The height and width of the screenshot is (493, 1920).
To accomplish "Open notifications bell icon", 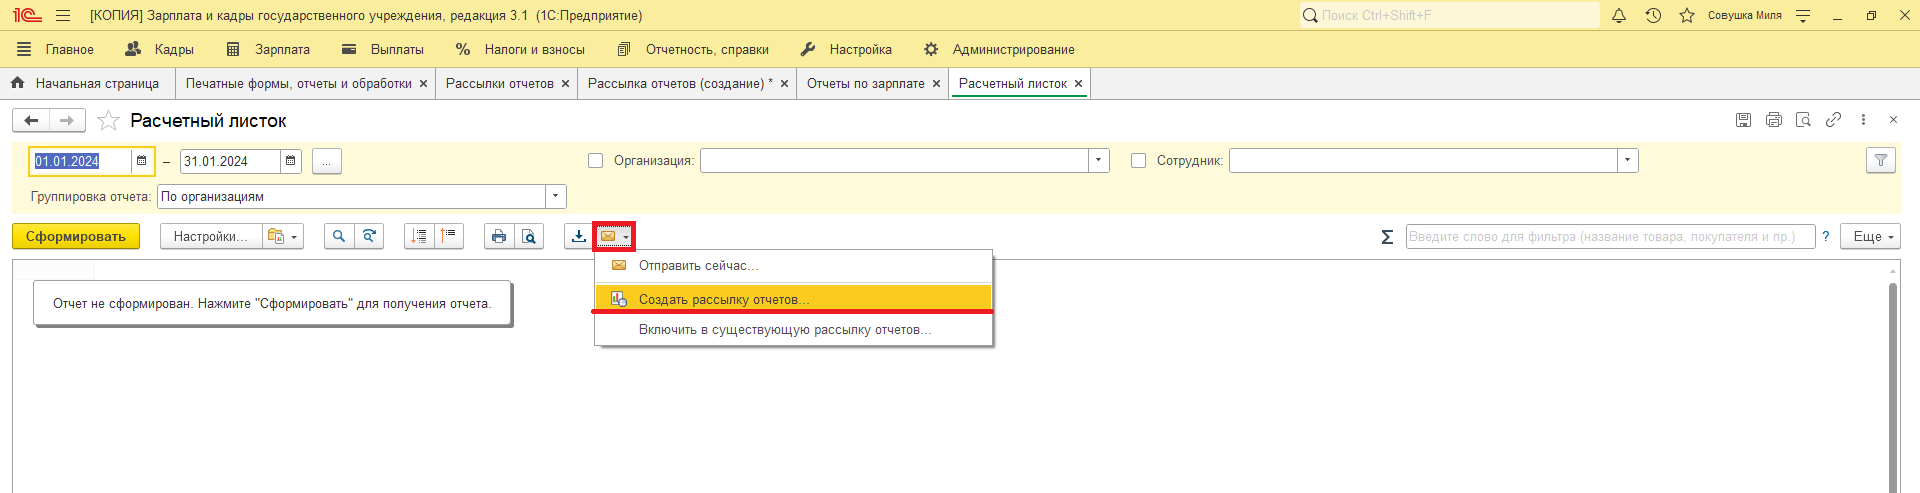I will (1619, 15).
